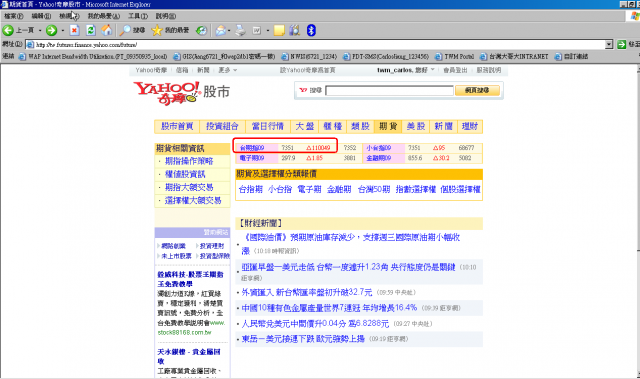This screenshot has width=640, height=379.
Task: Open the NWIS links bar shortcut
Action: click(309, 57)
